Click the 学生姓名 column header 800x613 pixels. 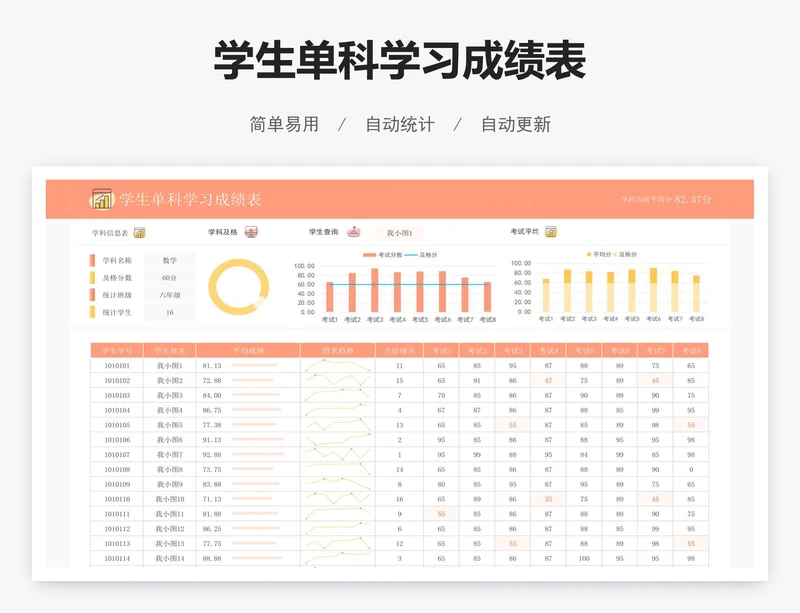[169, 350]
